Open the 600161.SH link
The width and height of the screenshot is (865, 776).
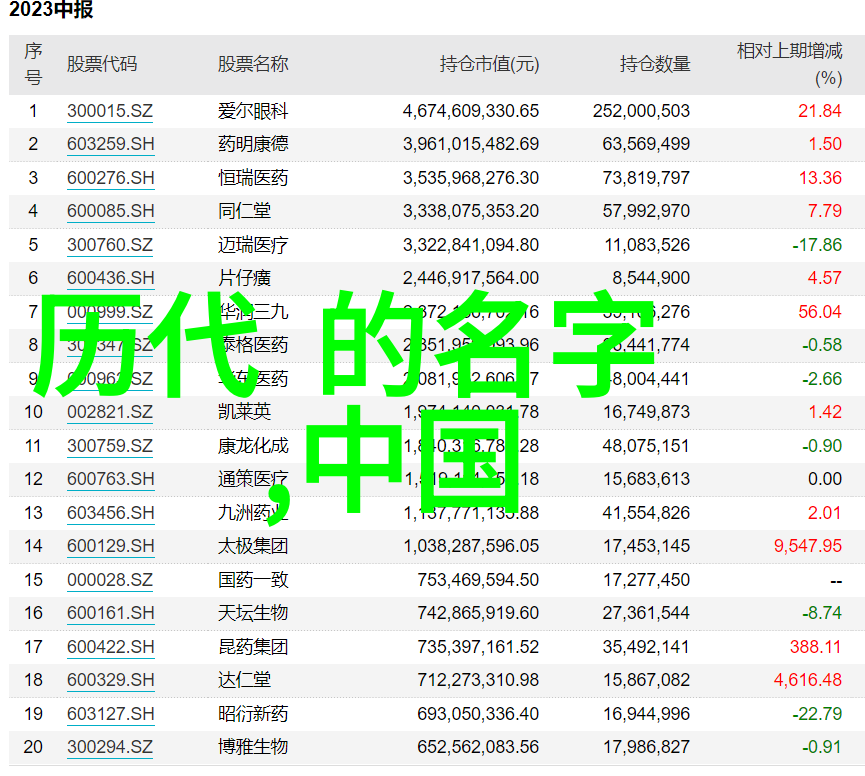coord(111,613)
